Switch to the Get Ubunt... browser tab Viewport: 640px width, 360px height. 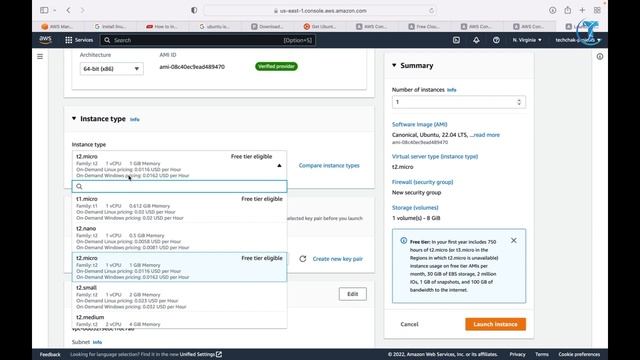pos(320,27)
